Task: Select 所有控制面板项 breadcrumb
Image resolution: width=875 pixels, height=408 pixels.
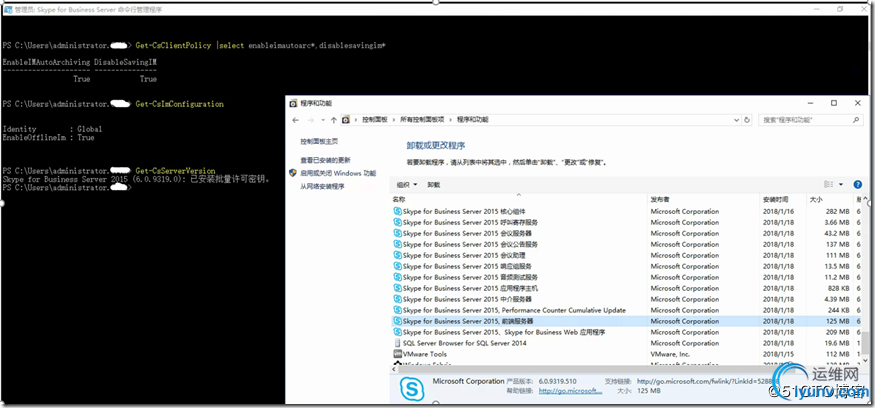Action: 422,120
